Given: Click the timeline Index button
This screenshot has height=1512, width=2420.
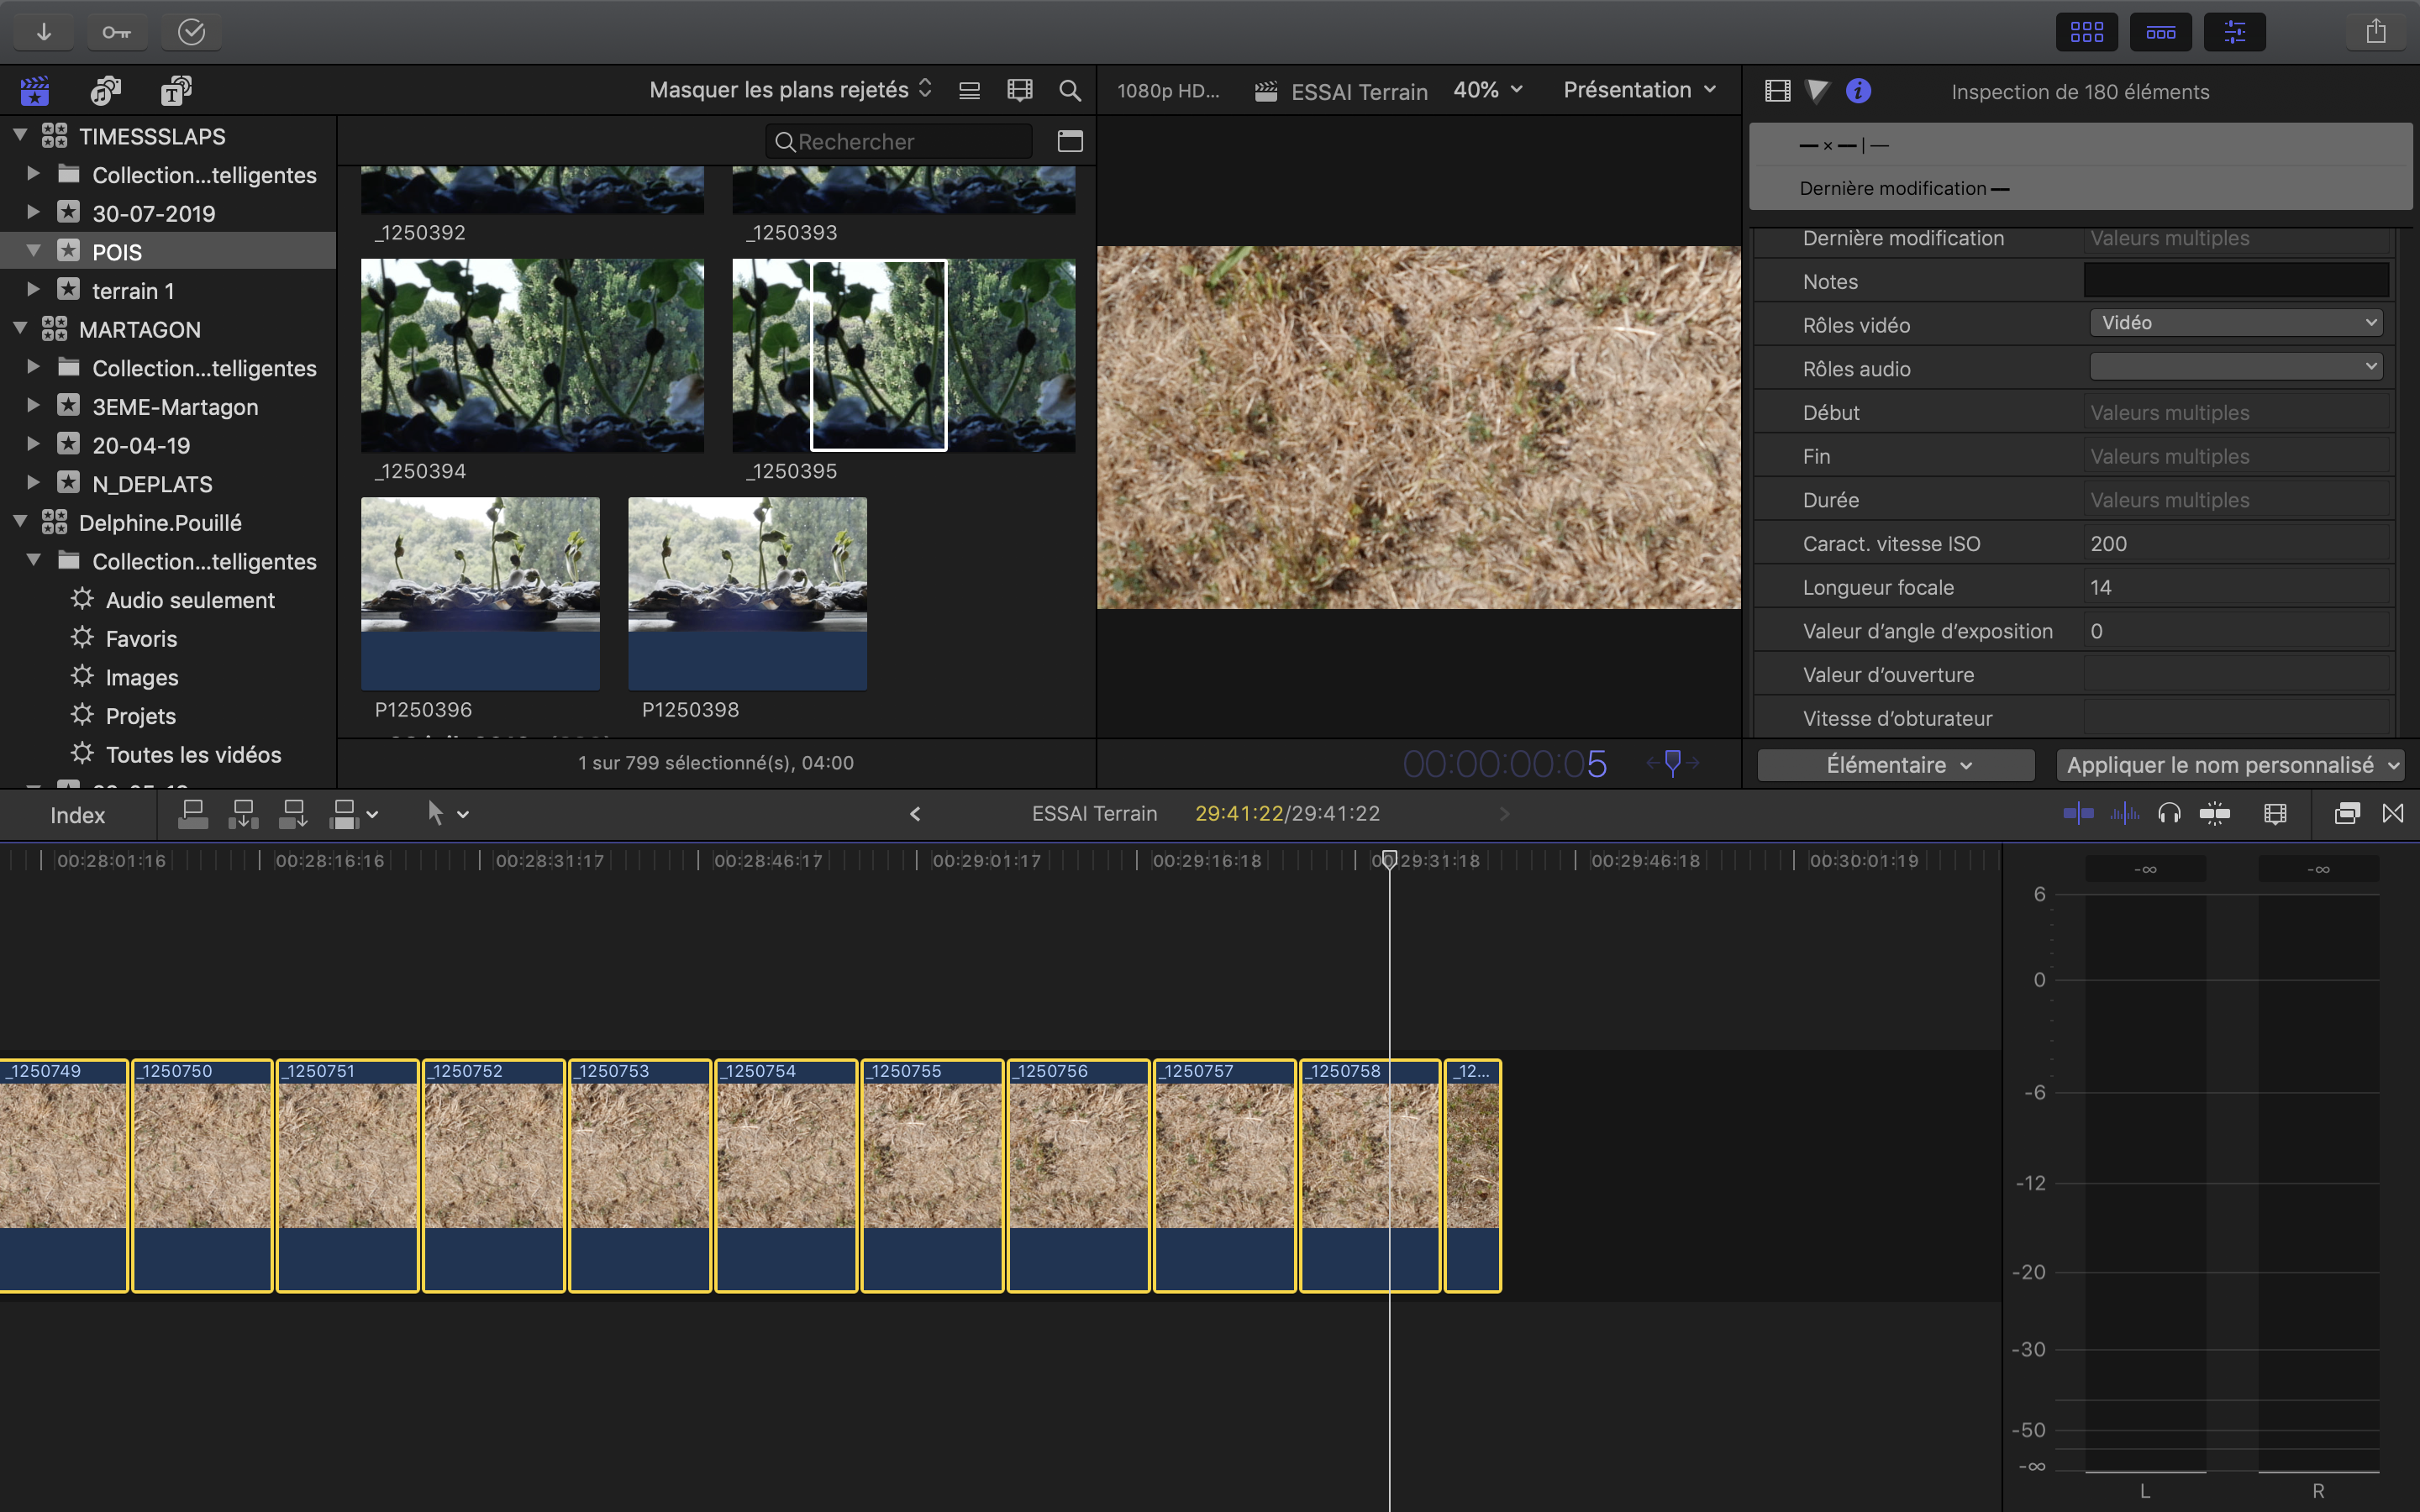Looking at the screenshot, I should [77, 815].
